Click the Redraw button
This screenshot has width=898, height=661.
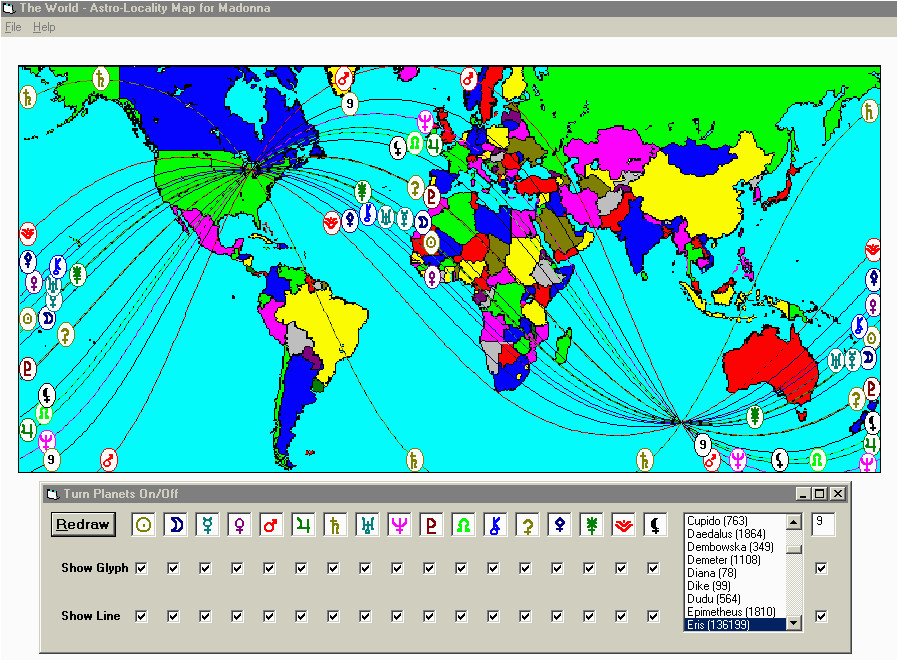pos(83,525)
